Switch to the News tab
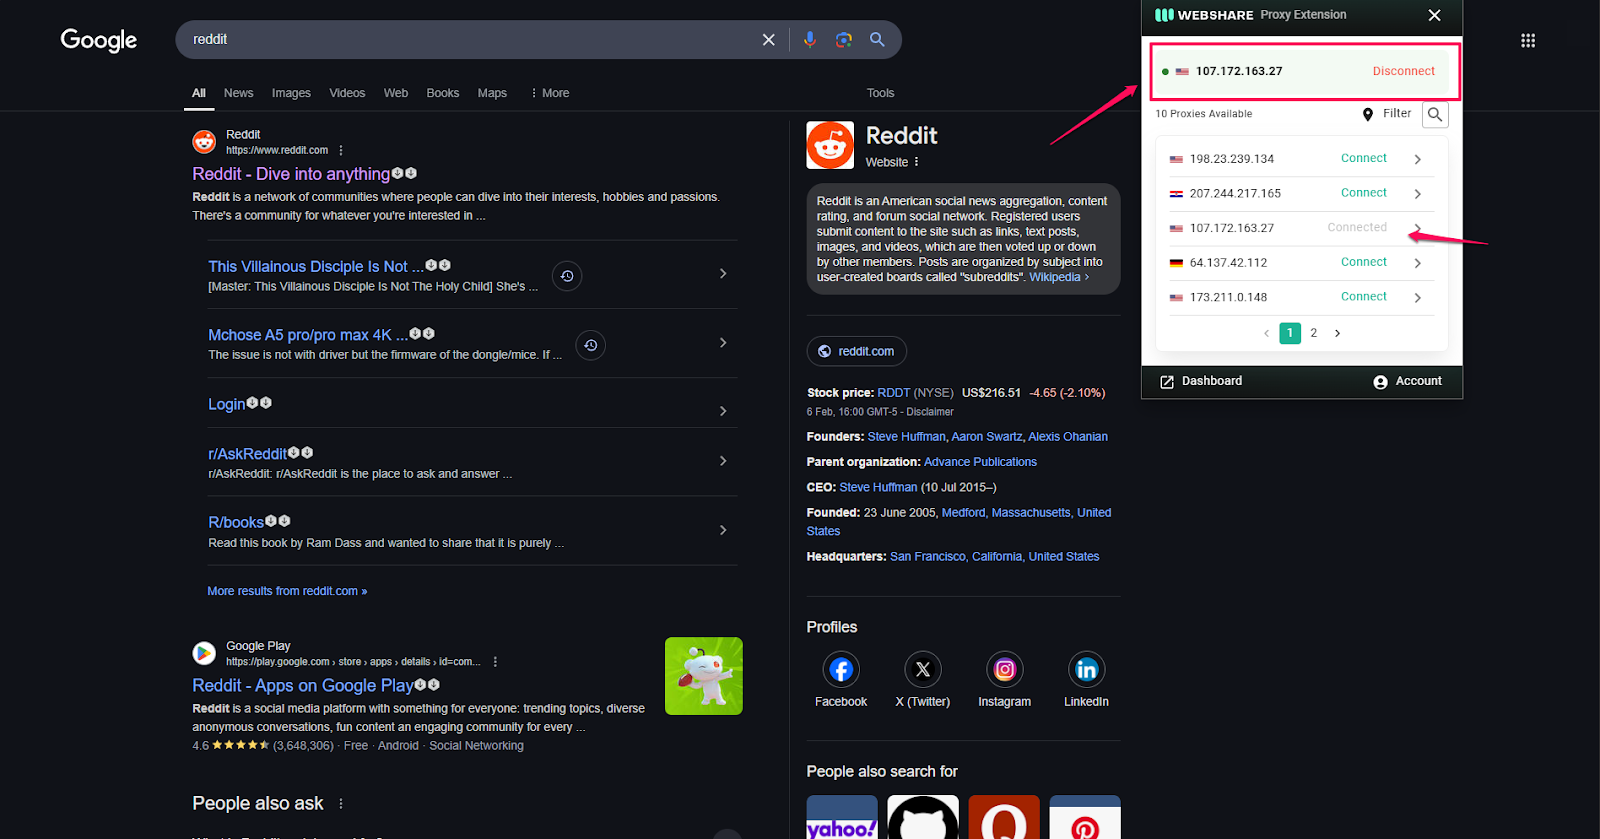This screenshot has width=1600, height=839. coord(238,93)
